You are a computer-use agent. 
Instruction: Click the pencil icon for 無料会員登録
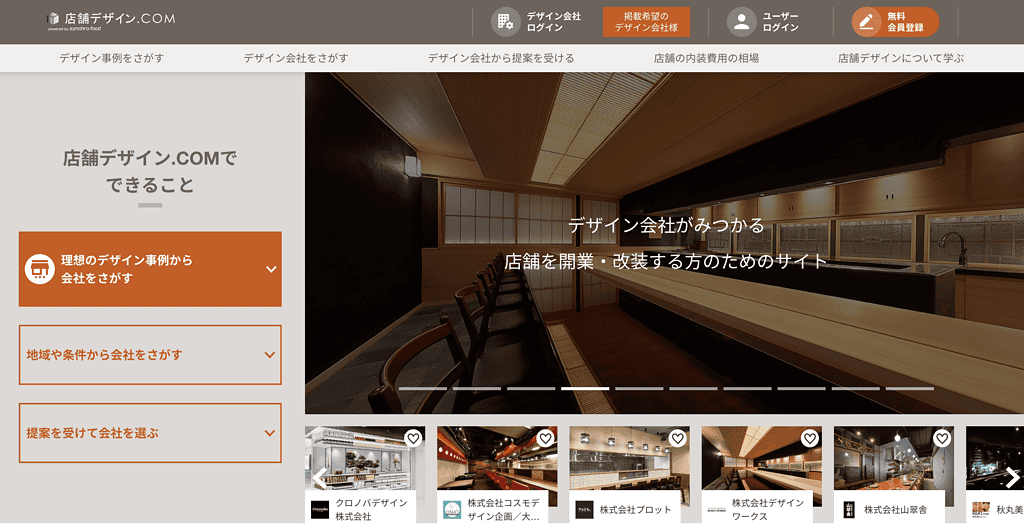click(x=866, y=21)
